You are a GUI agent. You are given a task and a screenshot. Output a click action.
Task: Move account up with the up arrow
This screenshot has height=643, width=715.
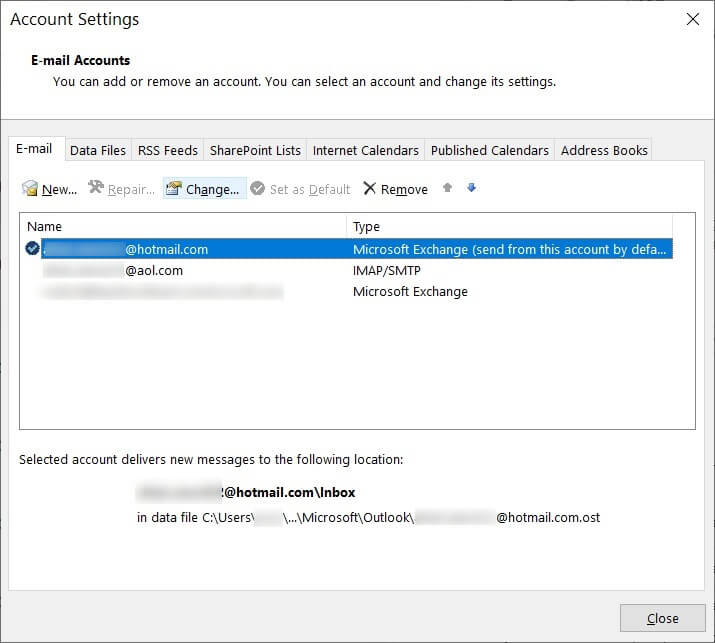pos(447,187)
